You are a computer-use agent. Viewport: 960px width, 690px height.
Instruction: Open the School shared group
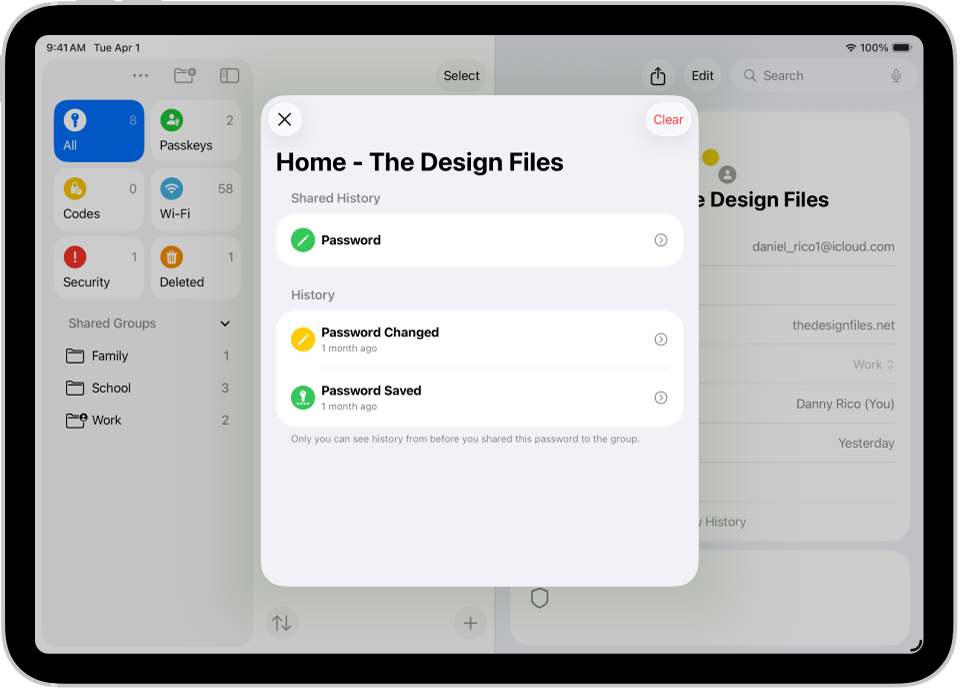[x=148, y=388]
